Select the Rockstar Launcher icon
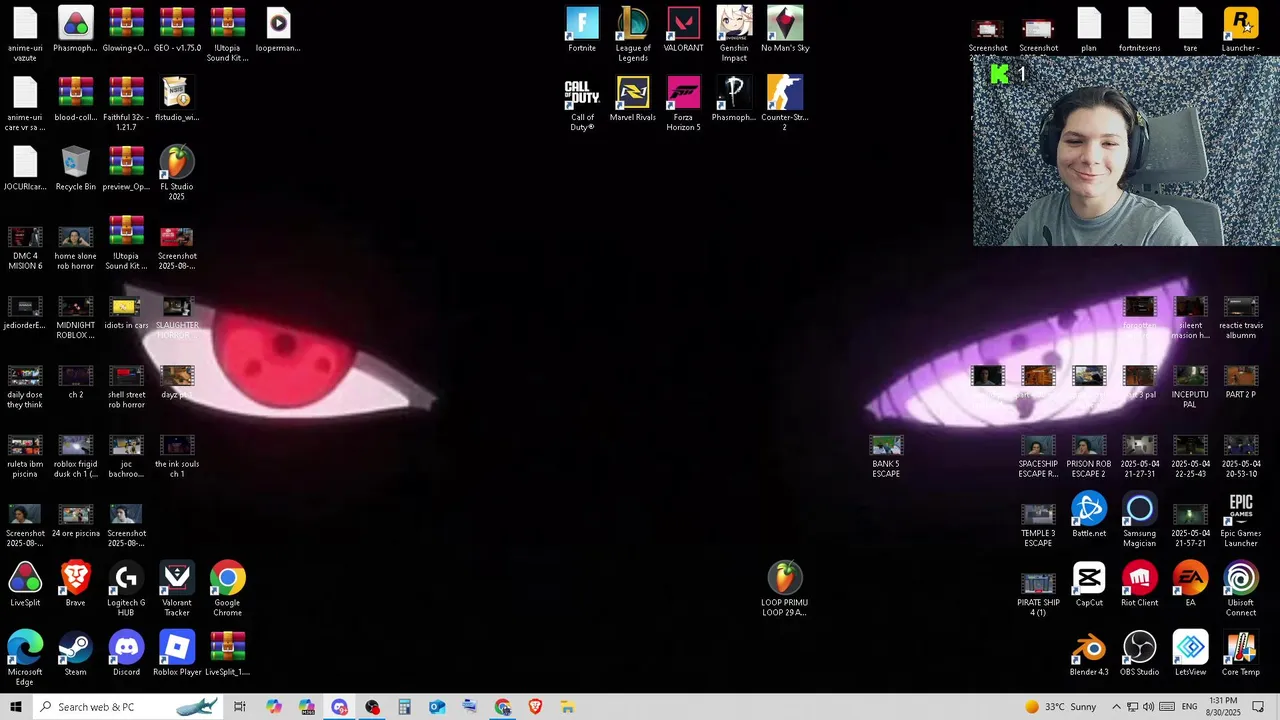This screenshot has height=720, width=1280. [1241, 30]
